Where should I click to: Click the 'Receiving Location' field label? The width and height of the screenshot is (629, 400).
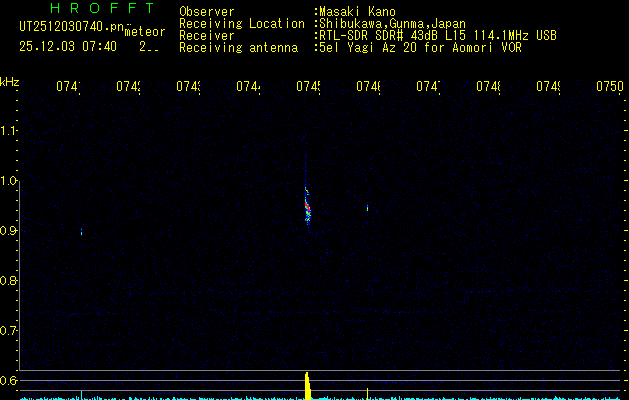(x=242, y=23)
